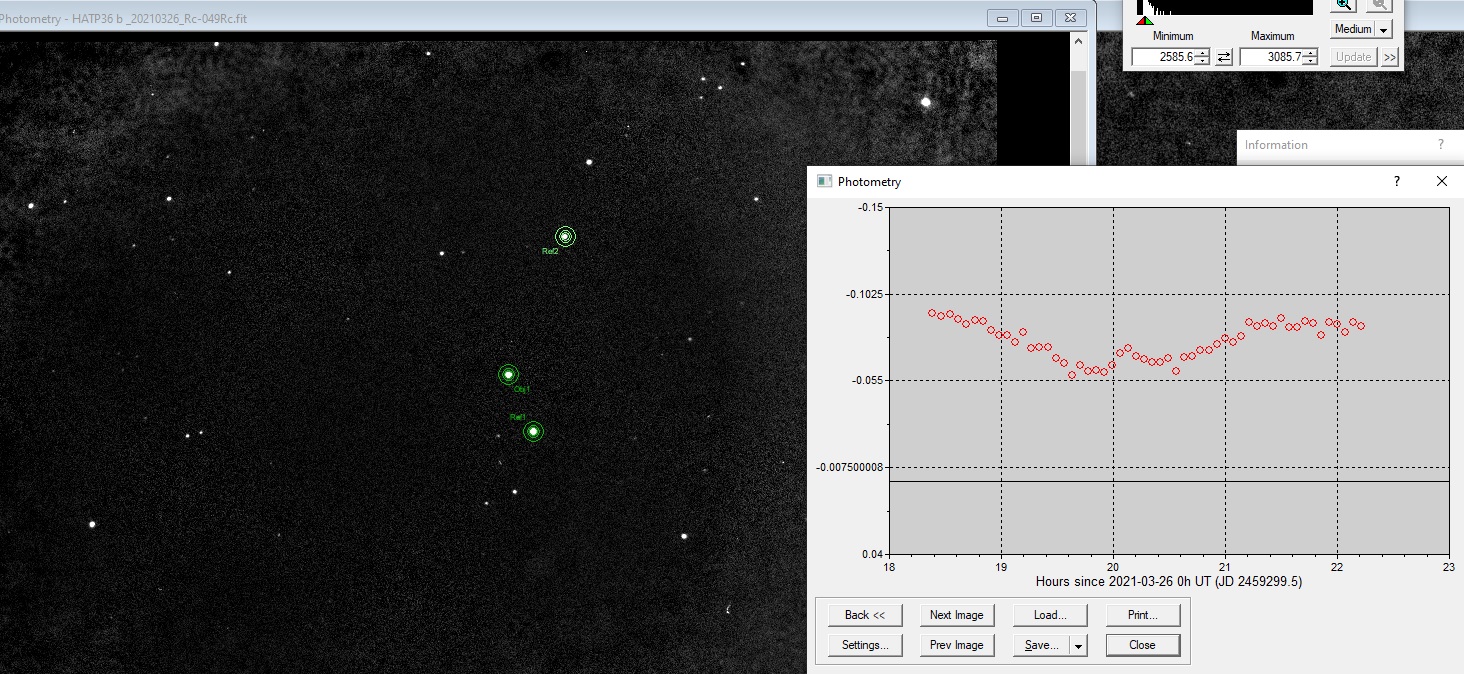
Task: Swap minimum and maximum values with arrows icon
Action: pos(1224,57)
